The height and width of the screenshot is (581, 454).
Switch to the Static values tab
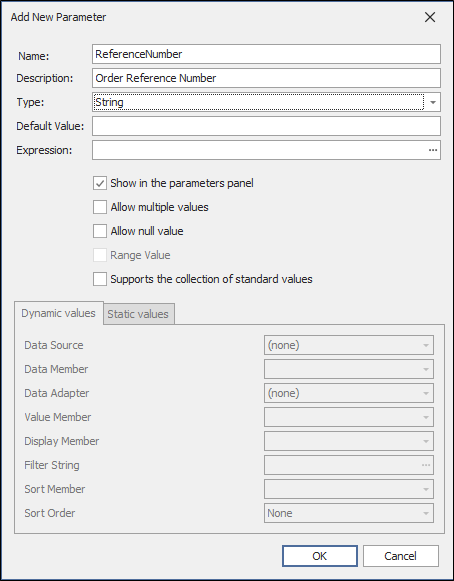point(139,314)
